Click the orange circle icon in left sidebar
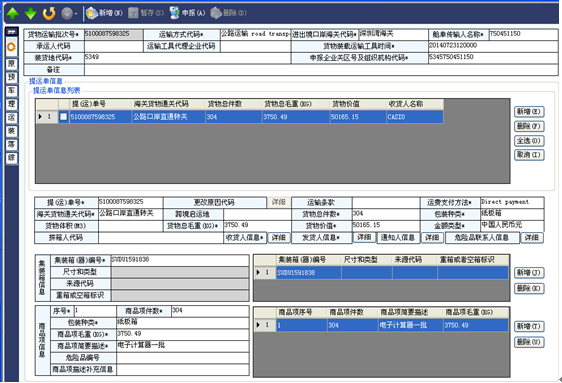 (x=11, y=47)
